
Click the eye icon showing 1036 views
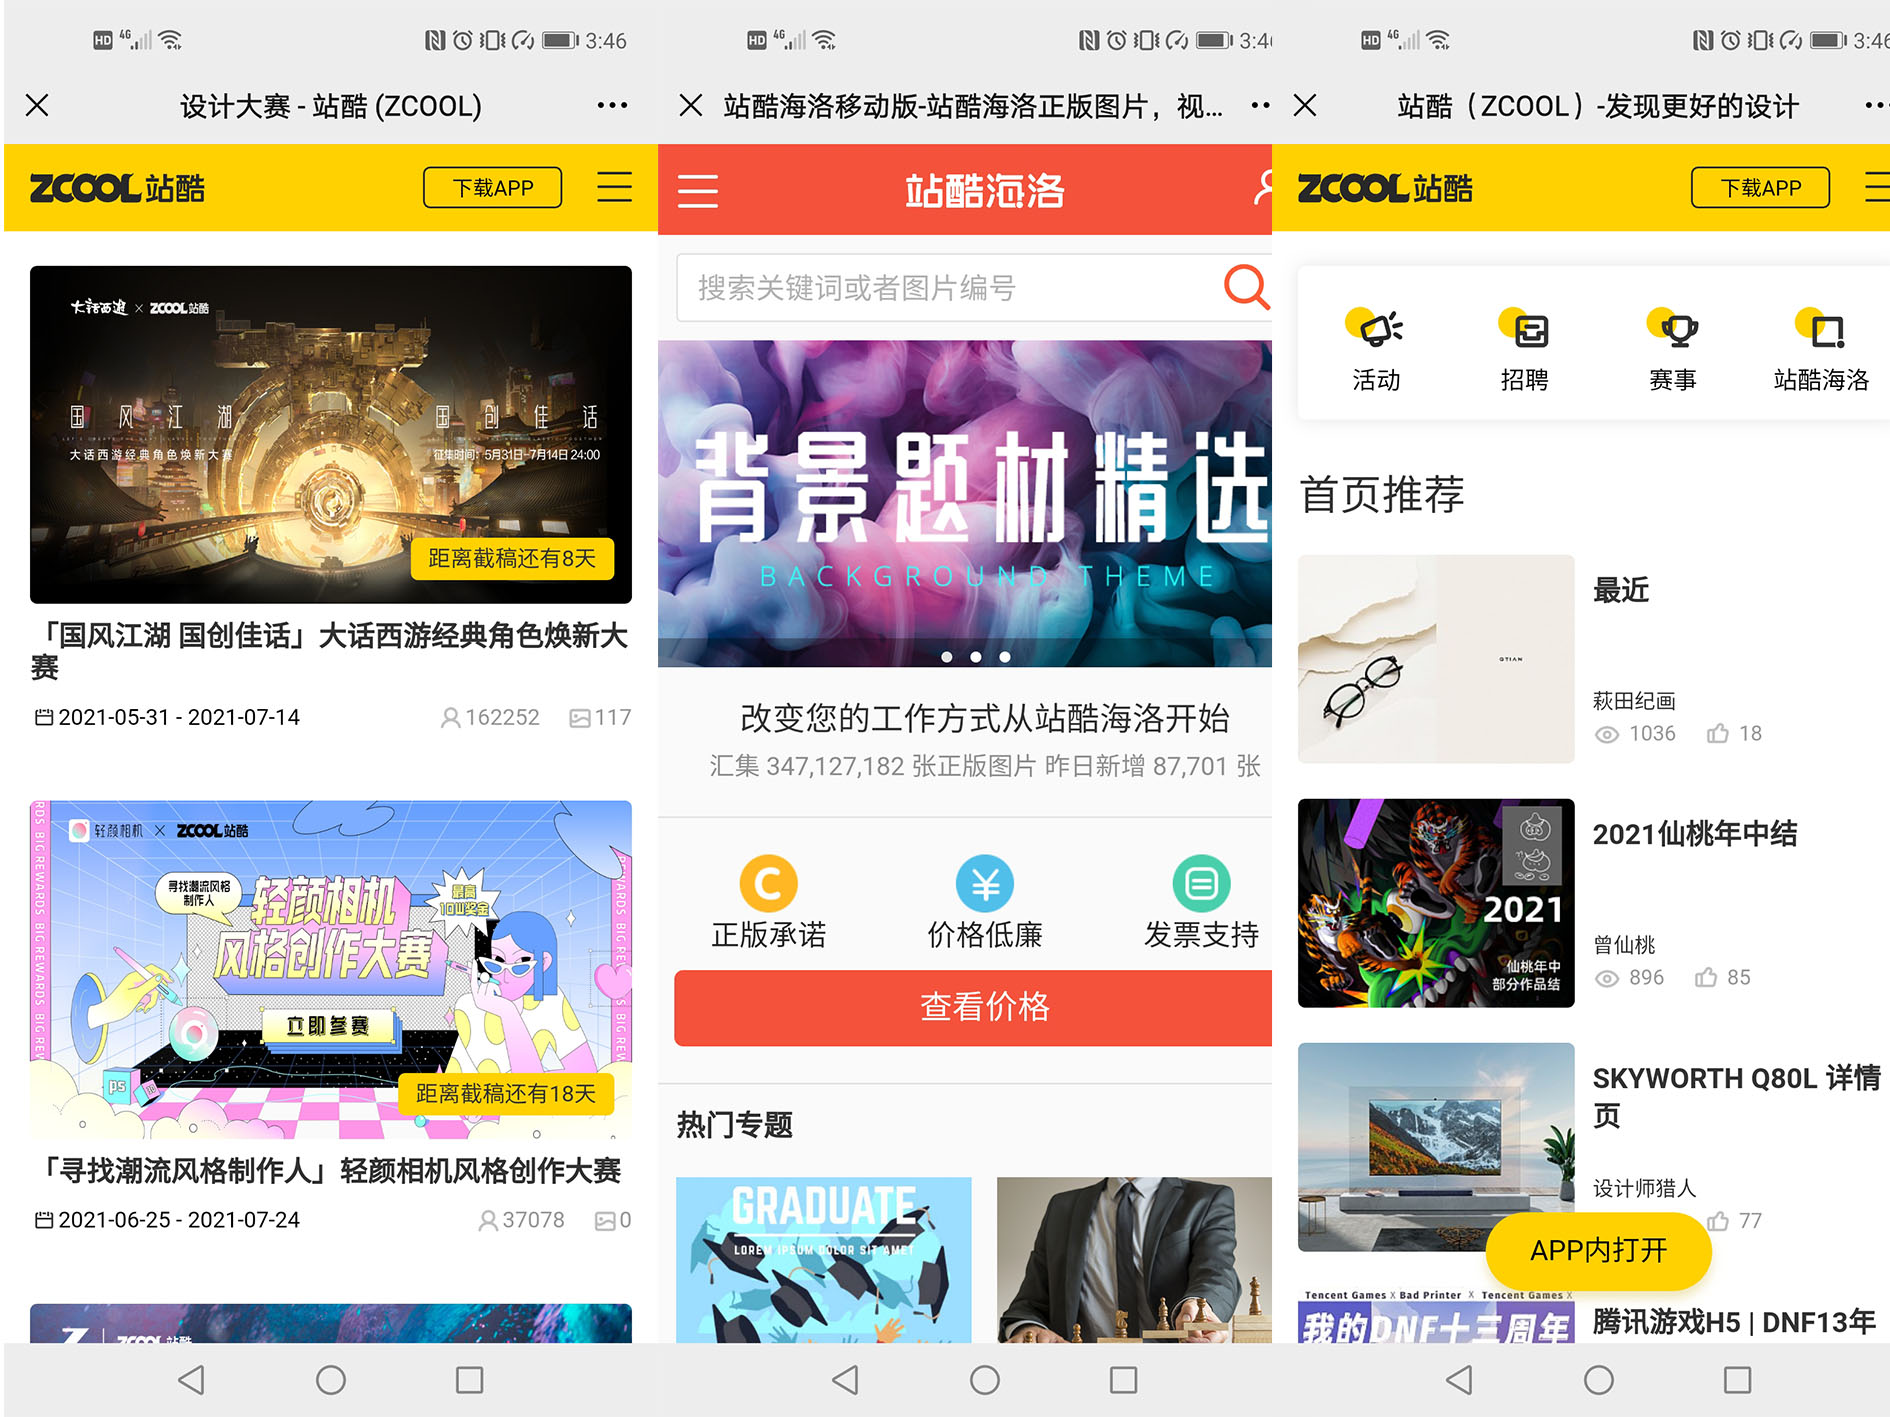click(1607, 734)
